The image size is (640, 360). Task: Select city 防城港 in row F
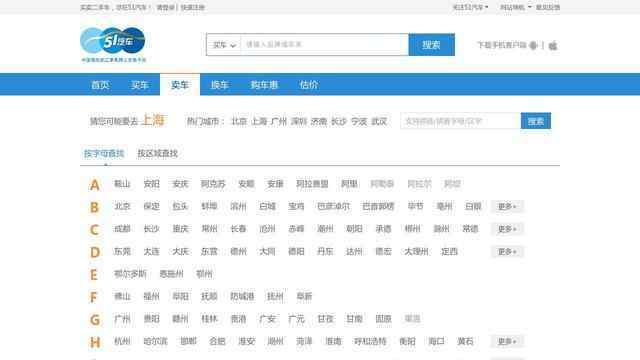point(242,296)
